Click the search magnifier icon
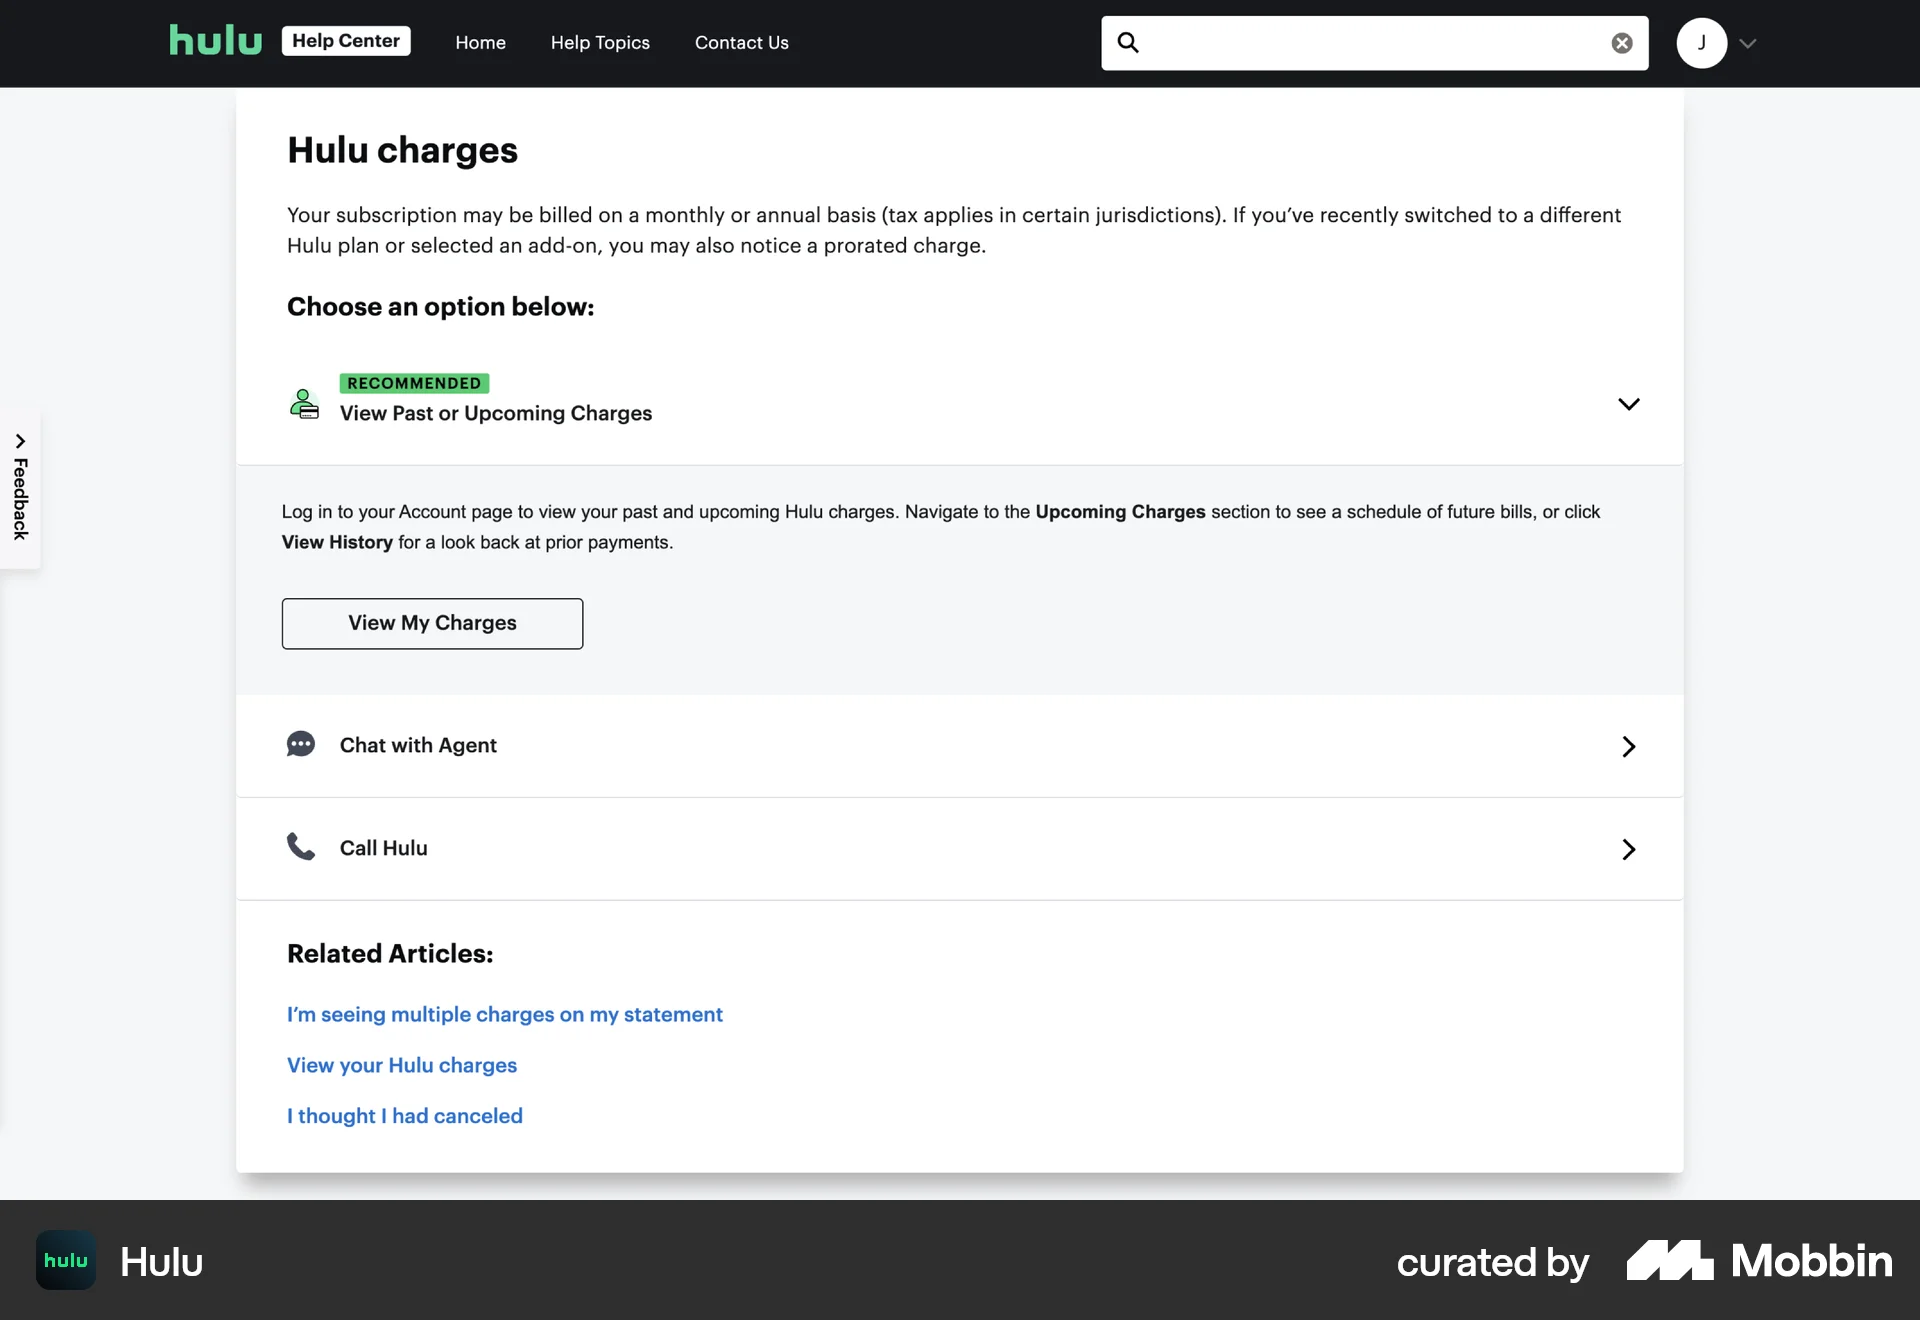1920x1320 pixels. [1128, 43]
